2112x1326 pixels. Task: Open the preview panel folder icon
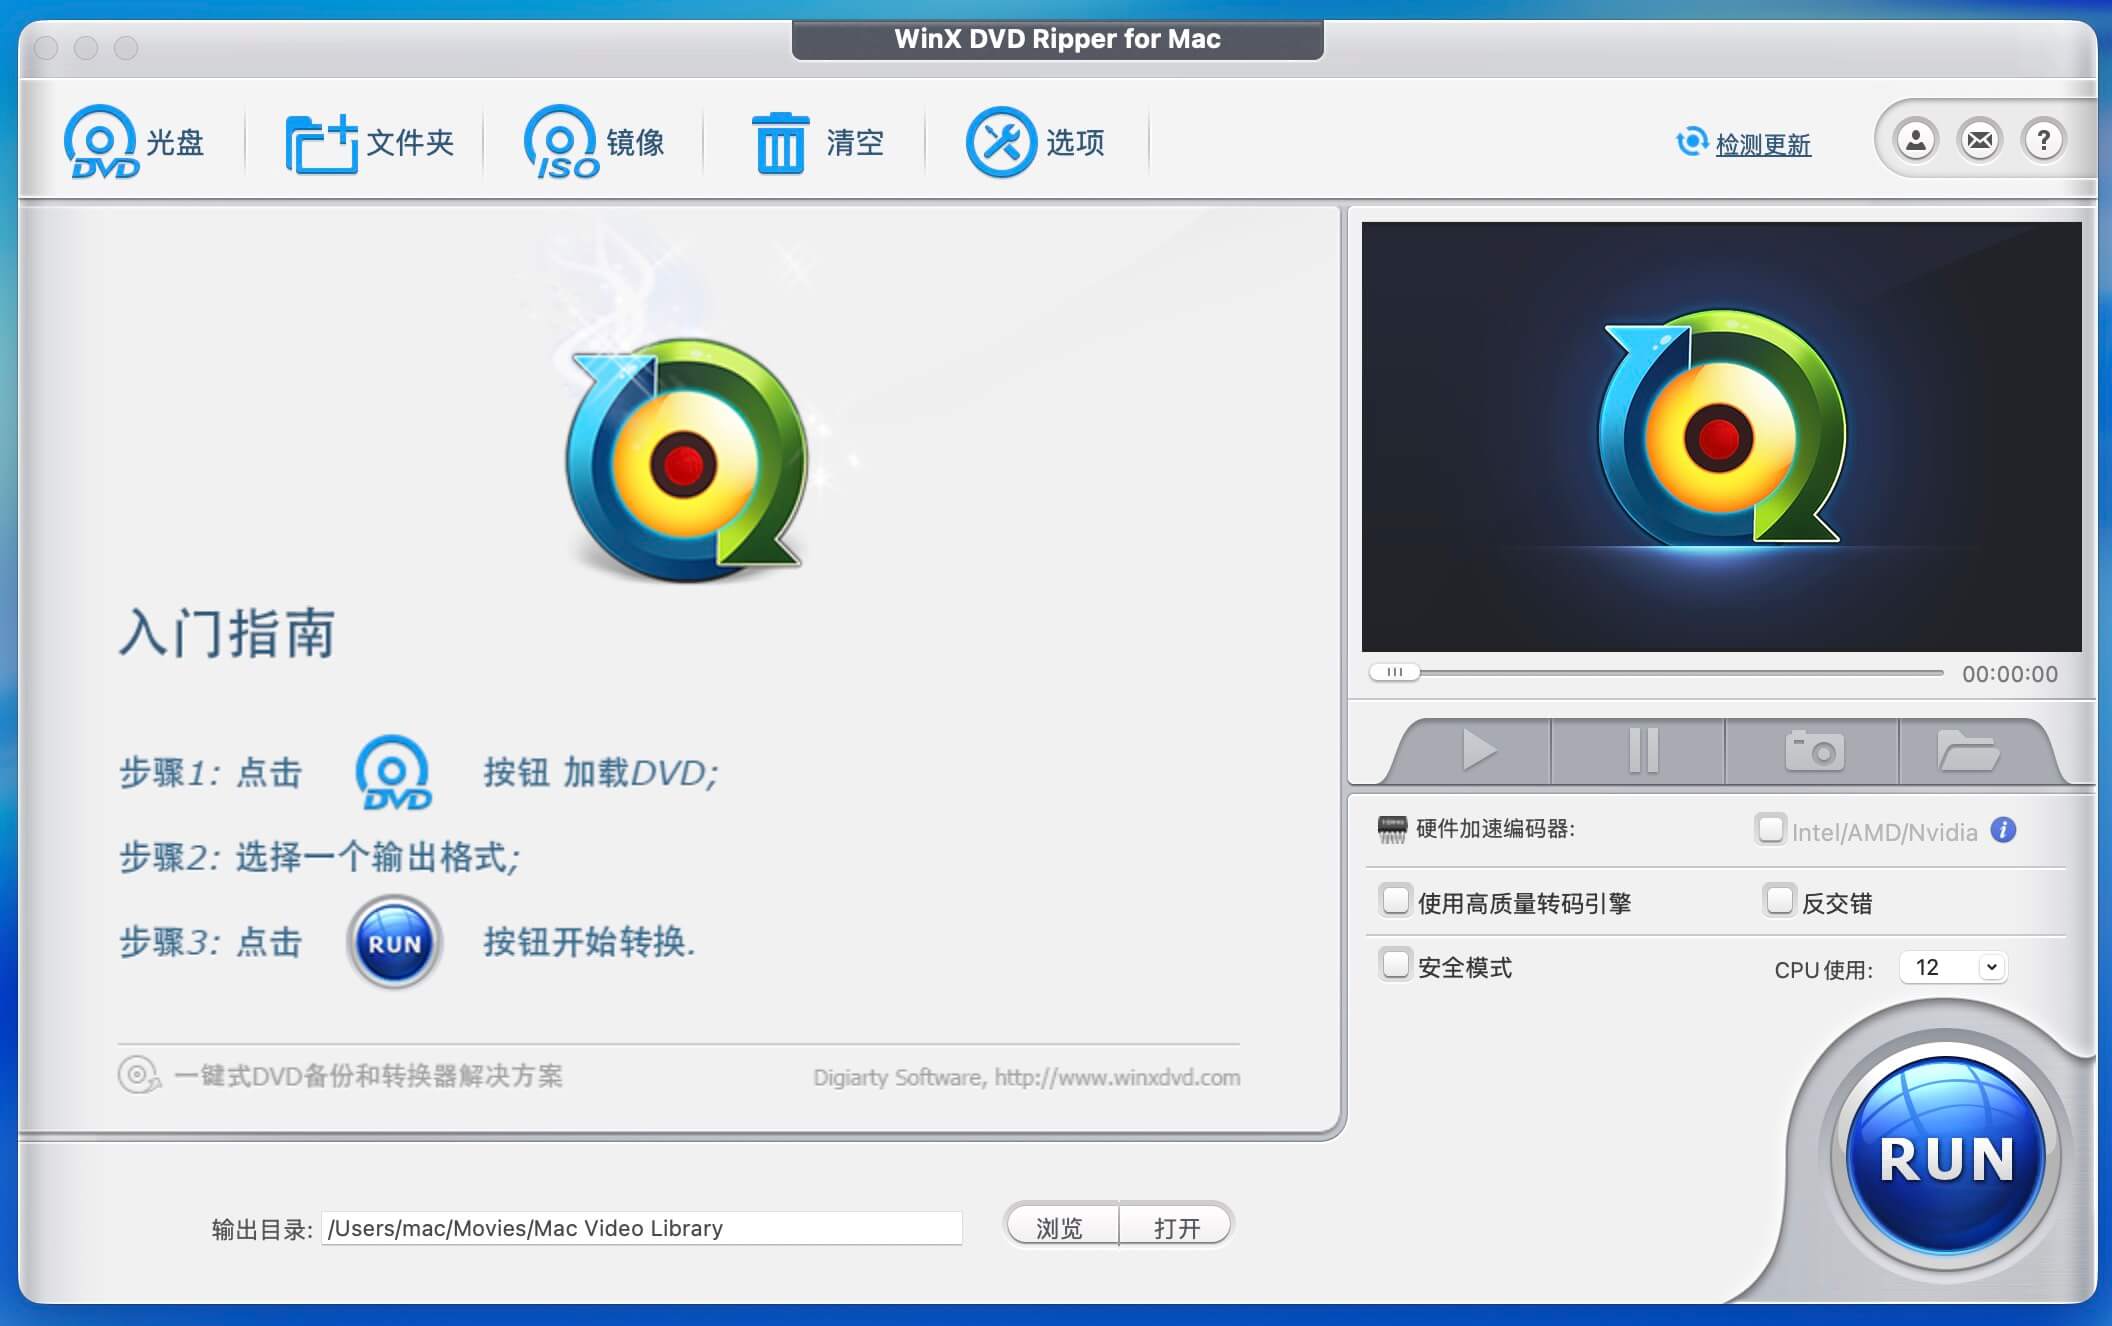pyautogui.click(x=1966, y=751)
